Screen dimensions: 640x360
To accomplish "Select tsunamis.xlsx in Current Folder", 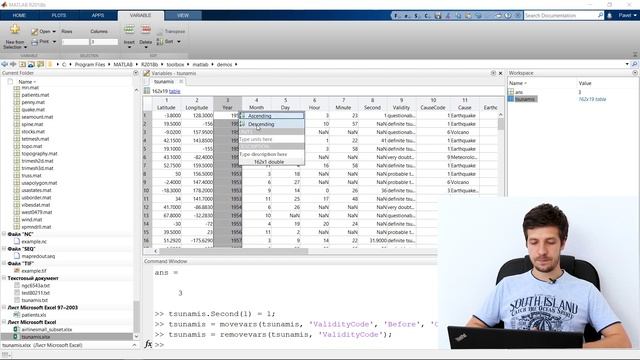I will [36, 337].
